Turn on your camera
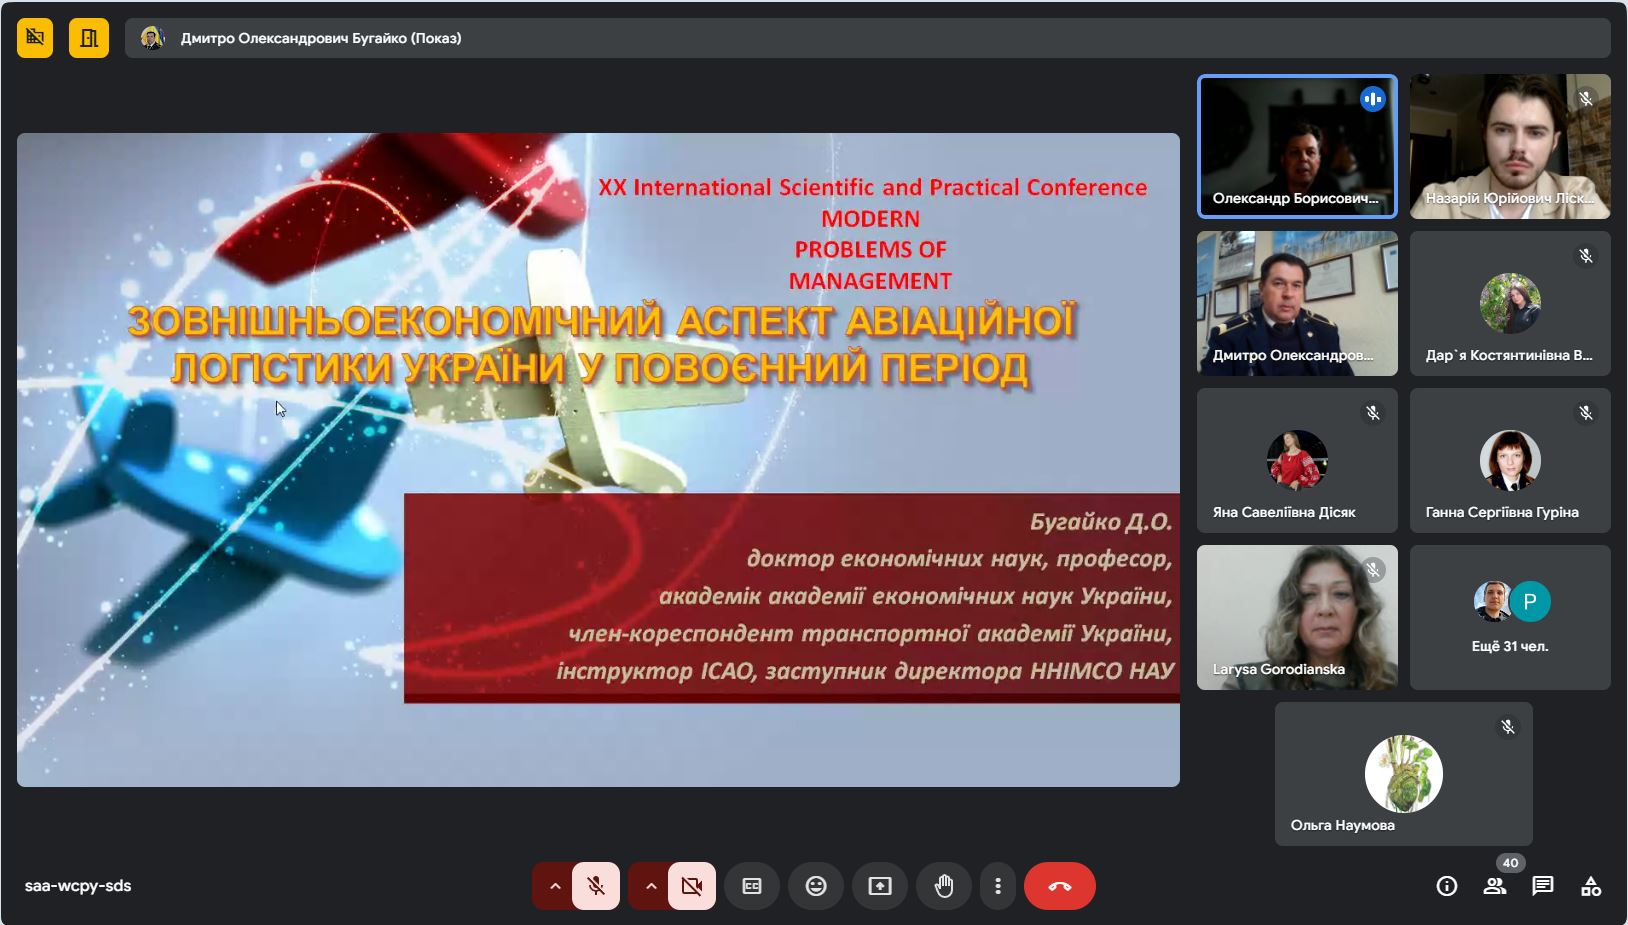The image size is (1628, 925). [692, 886]
